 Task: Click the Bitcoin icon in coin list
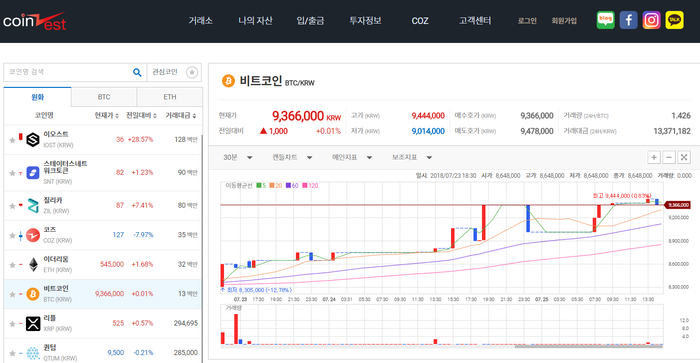click(33, 294)
